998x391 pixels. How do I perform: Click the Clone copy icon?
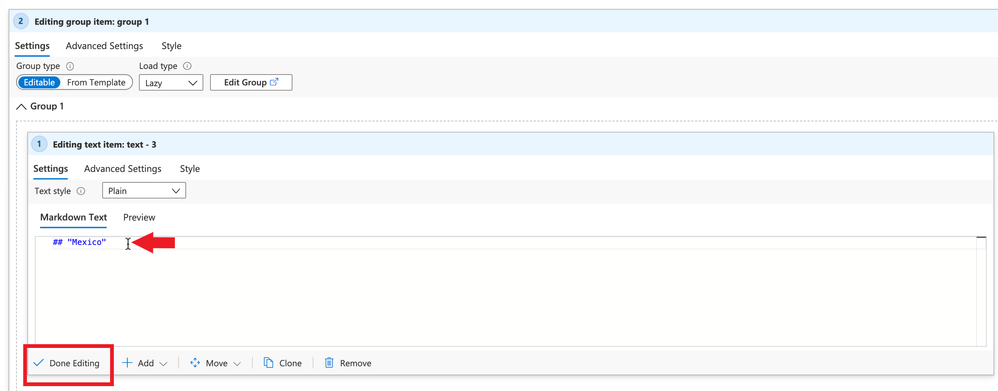coord(269,363)
